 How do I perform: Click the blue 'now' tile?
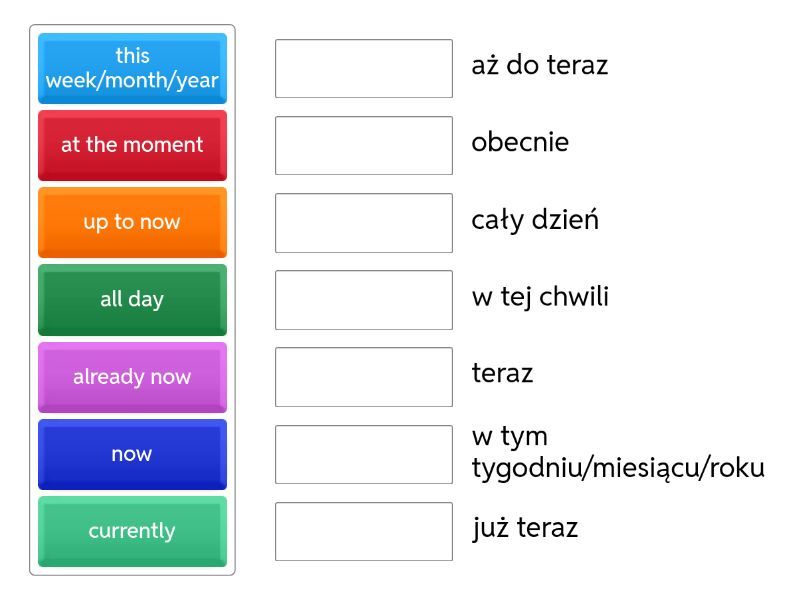132,454
